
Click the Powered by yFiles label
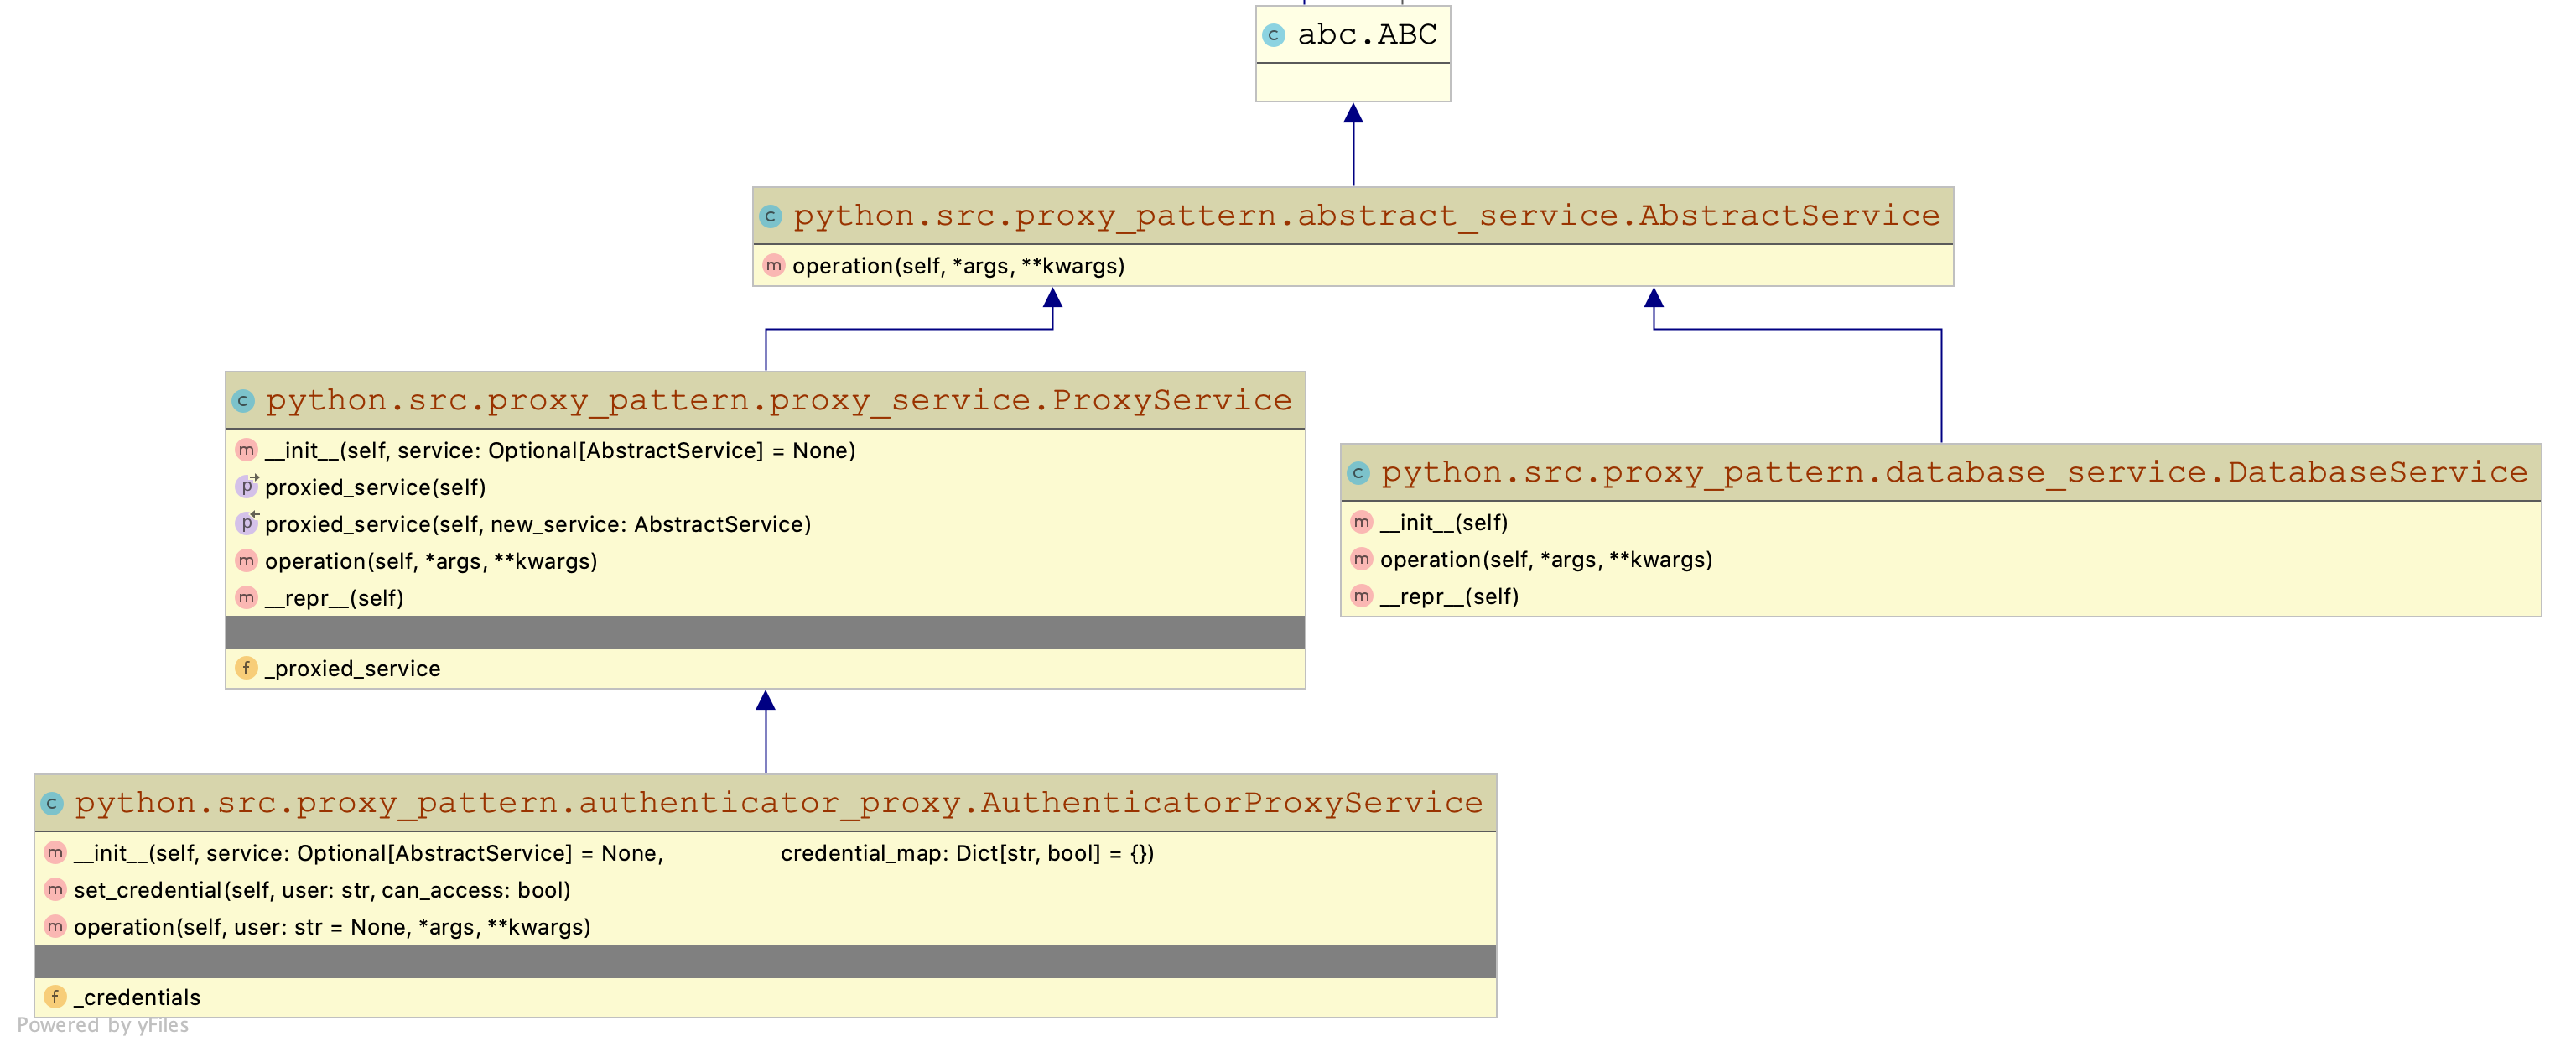103,1025
